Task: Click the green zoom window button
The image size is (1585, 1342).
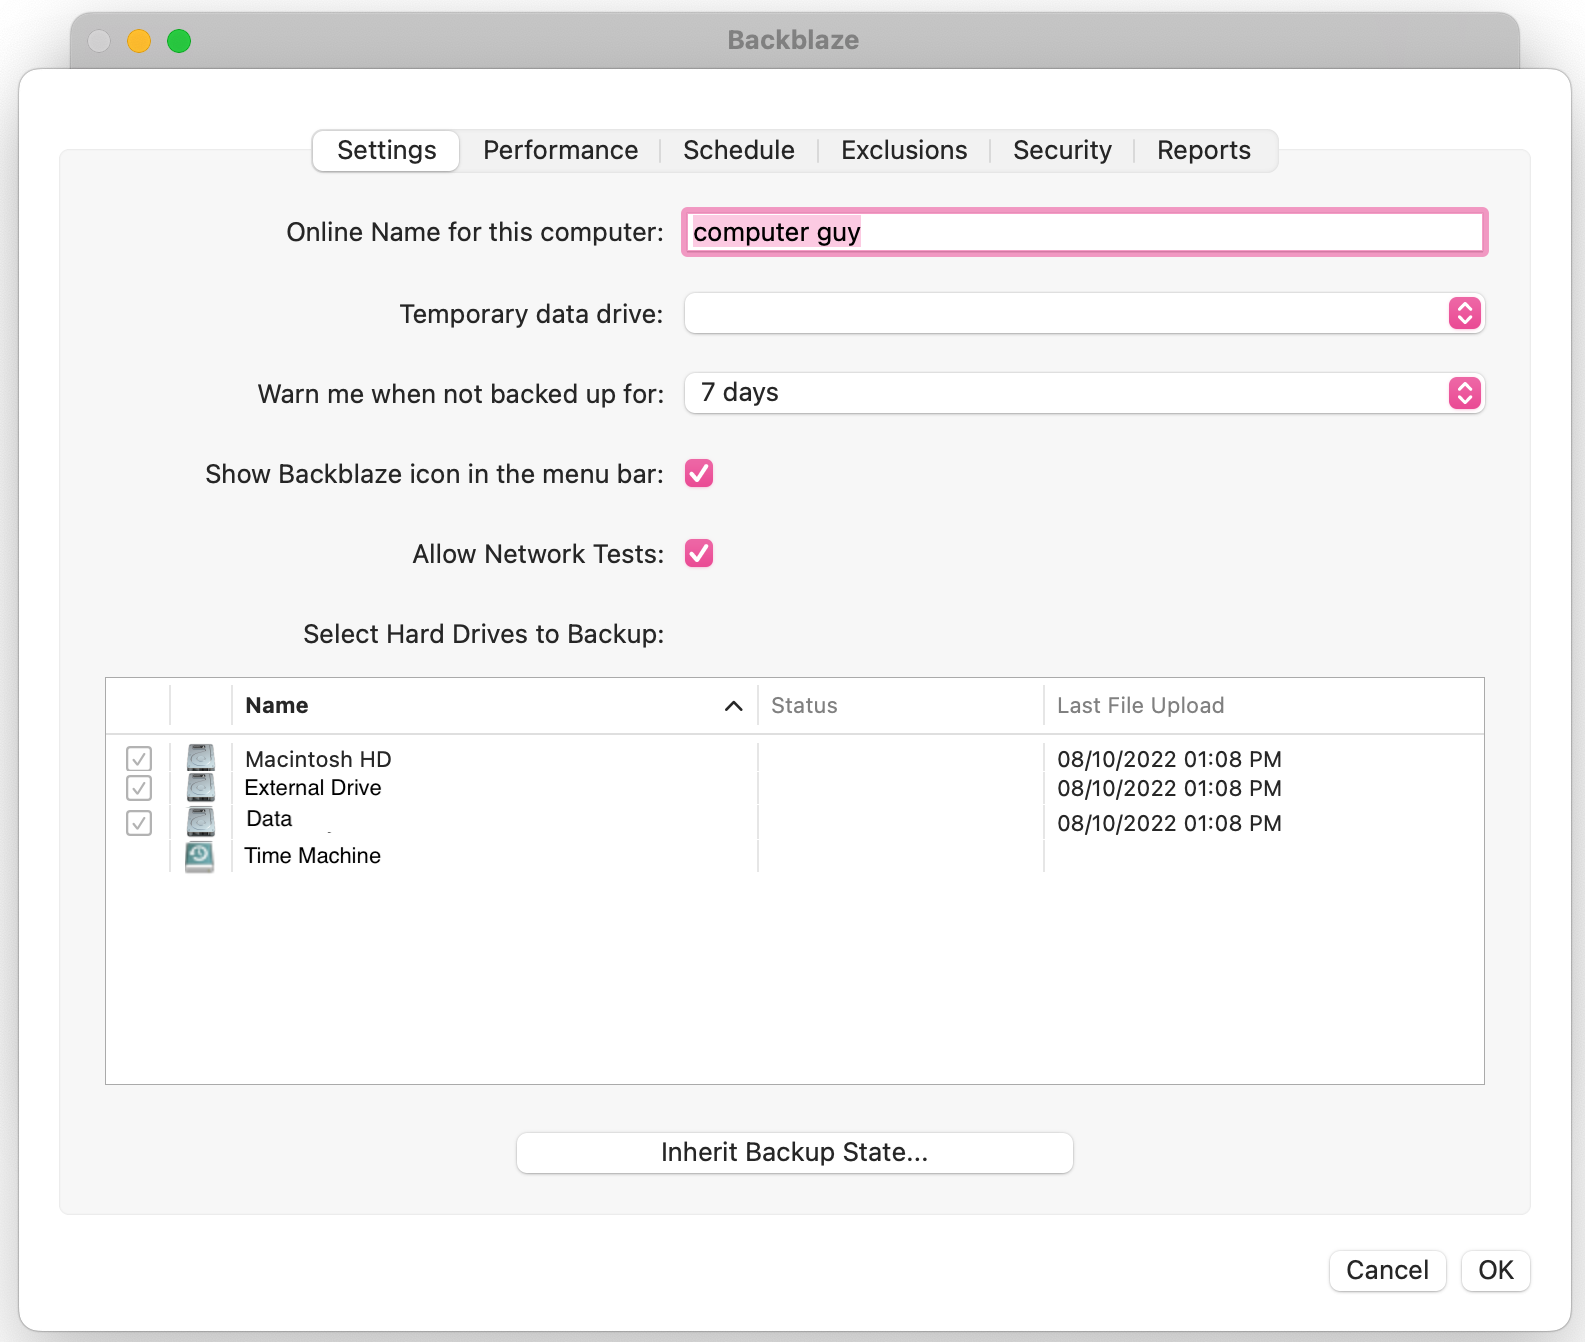Action: point(179,41)
